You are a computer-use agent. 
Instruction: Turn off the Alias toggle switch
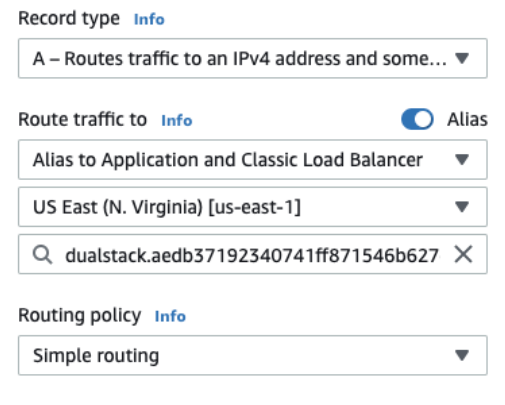tap(417, 119)
